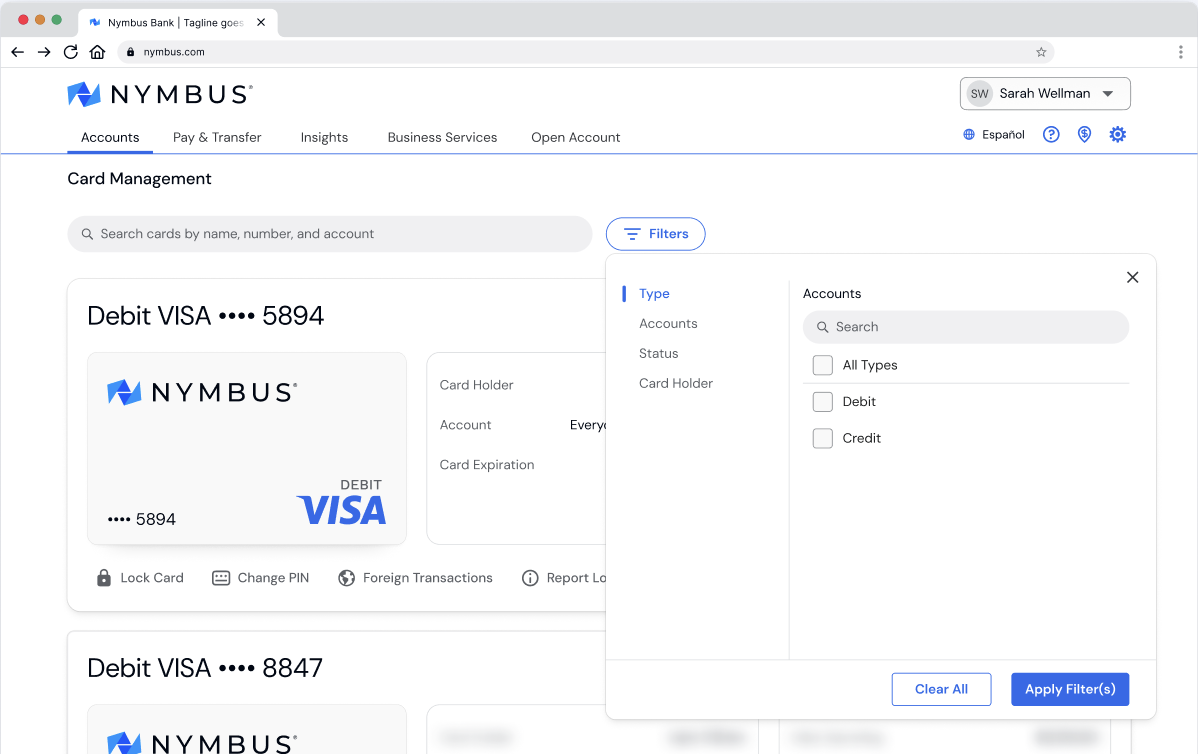Click the VISA logo on 5894 card
The height and width of the screenshot is (754, 1198).
(x=341, y=510)
